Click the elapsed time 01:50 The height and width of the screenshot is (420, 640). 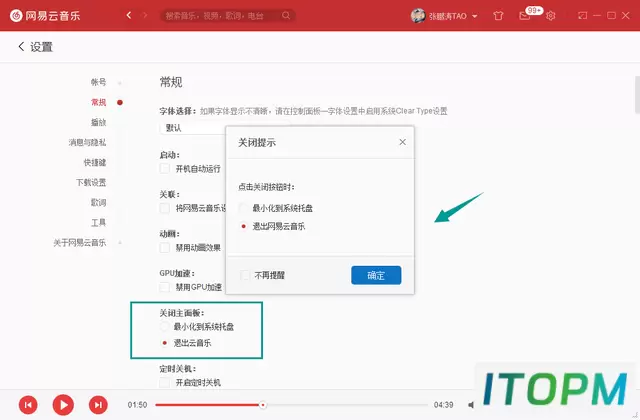tap(137, 405)
